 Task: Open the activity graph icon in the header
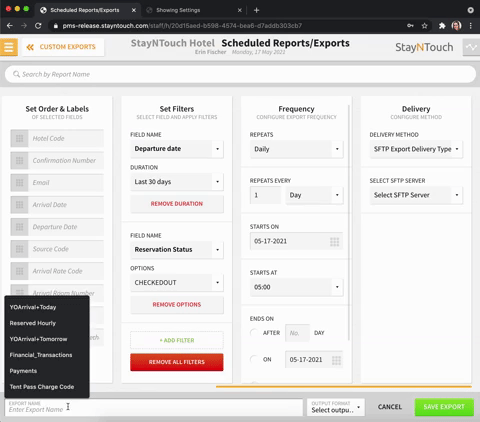click(x=471, y=47)
